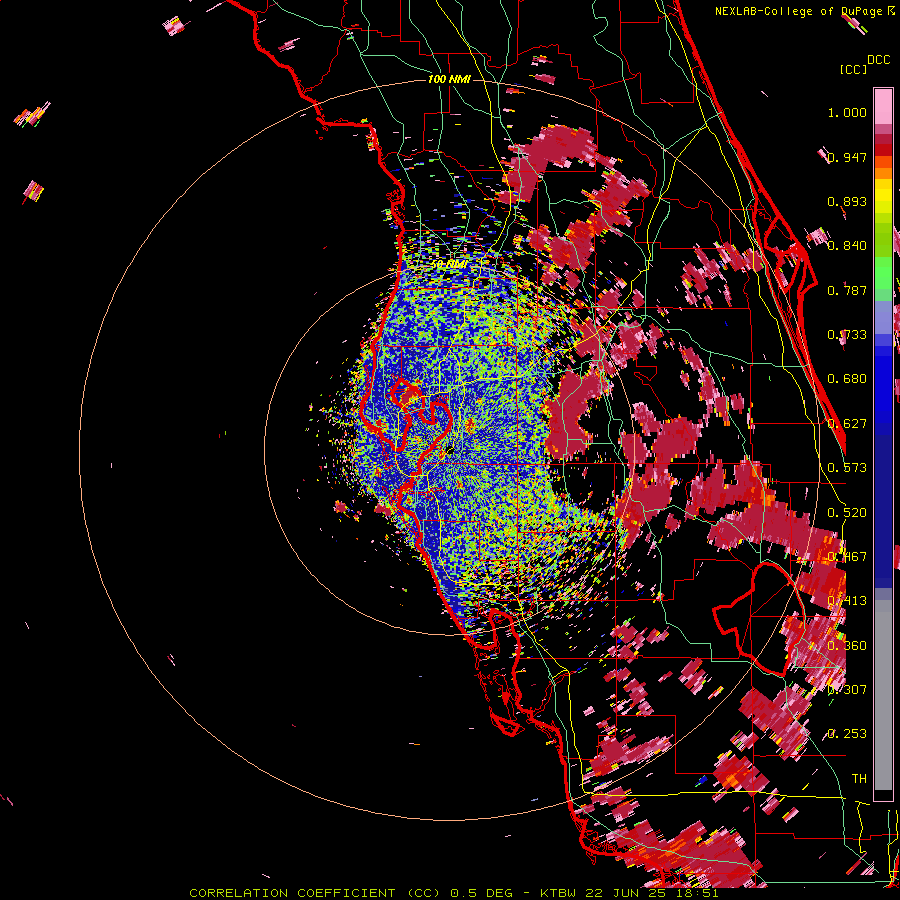
Task: Select the 0.520 scale value
Action: pyautogui.click(x=847, y=513)
